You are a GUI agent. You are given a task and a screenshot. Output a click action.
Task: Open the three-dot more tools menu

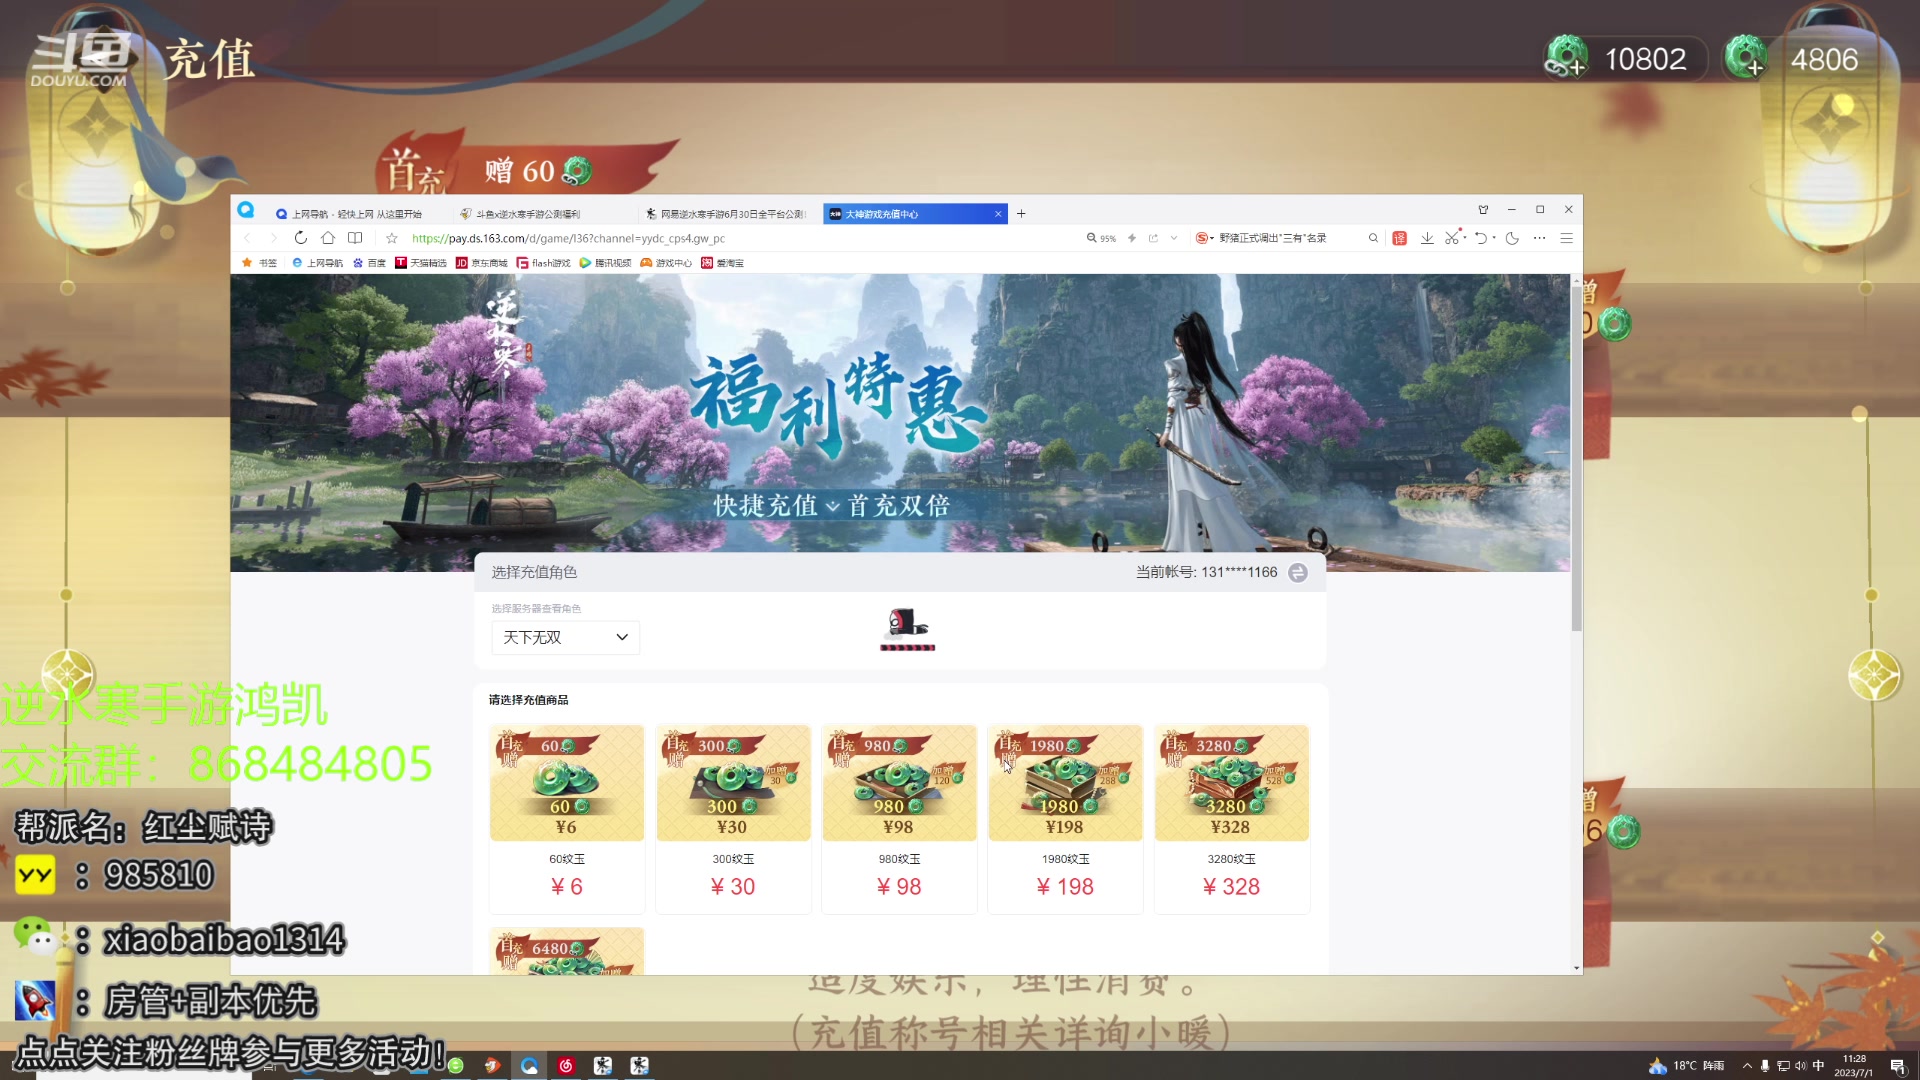point(1539,238)
